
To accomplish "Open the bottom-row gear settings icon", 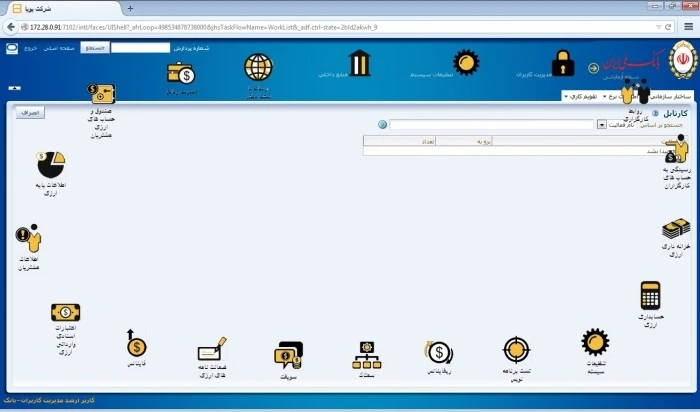I will click(595, 342).
